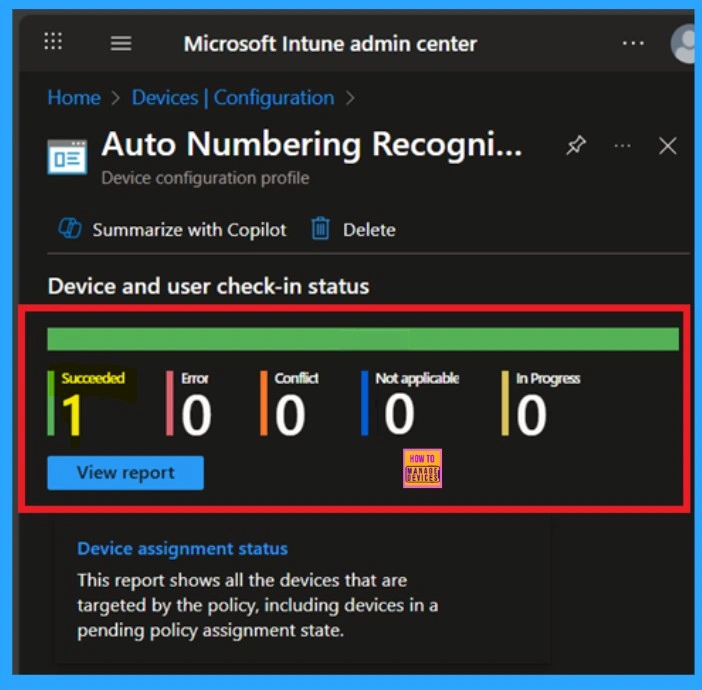Click the Not applicable status label

point(417,379)
